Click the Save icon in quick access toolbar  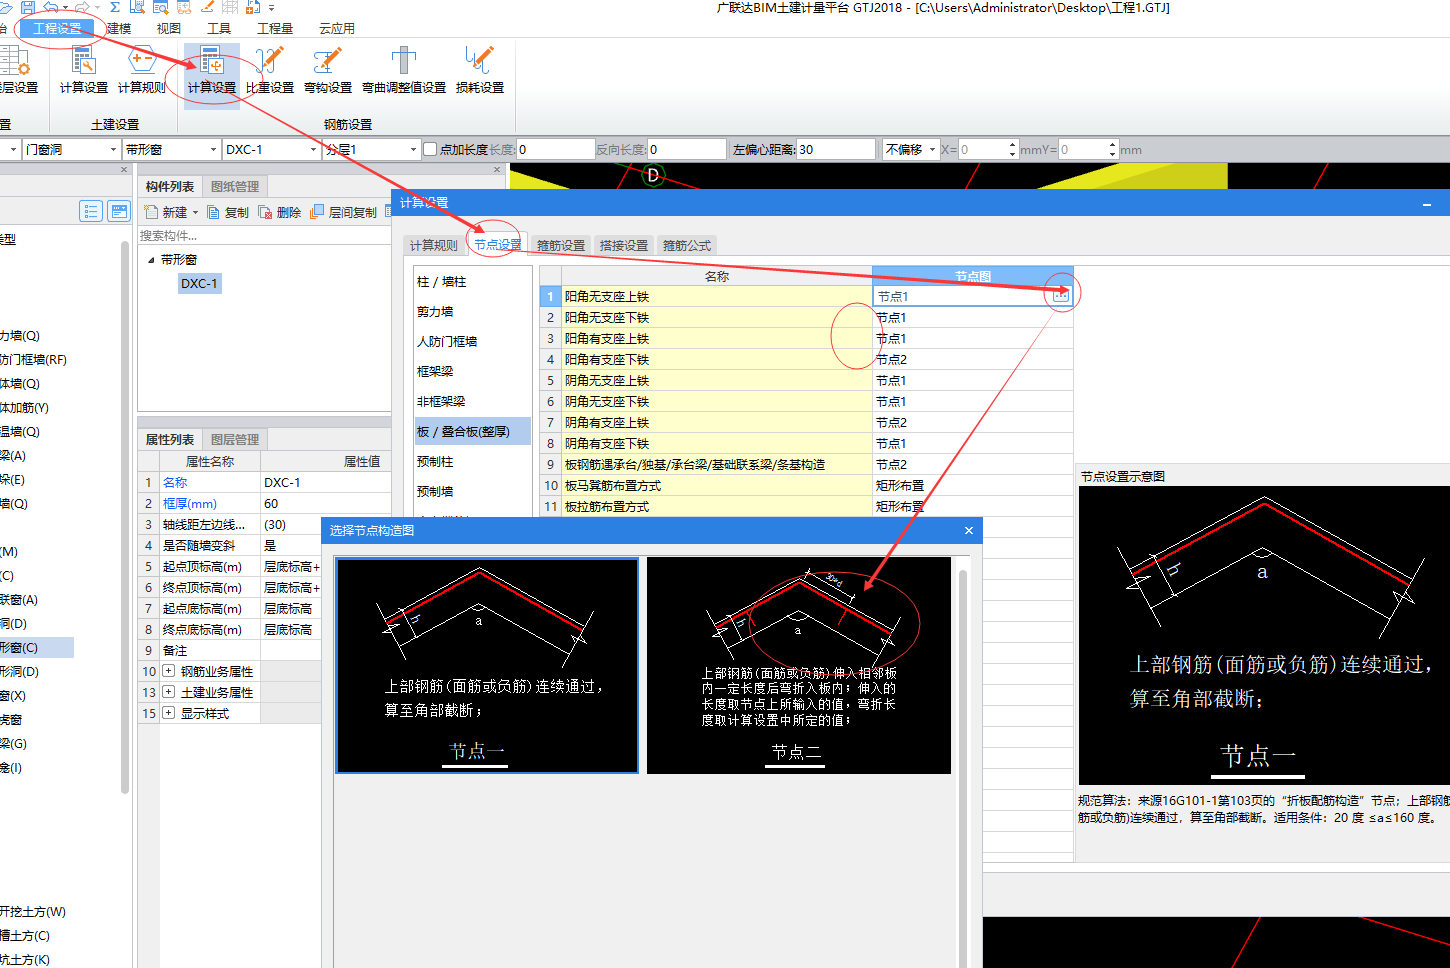click(x=28, y=6)
